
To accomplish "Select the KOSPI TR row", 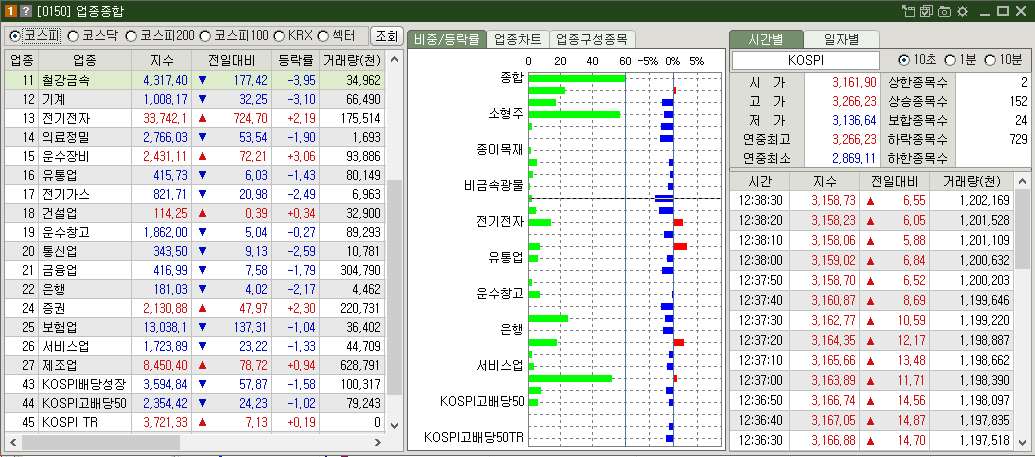I will point(195,423).
